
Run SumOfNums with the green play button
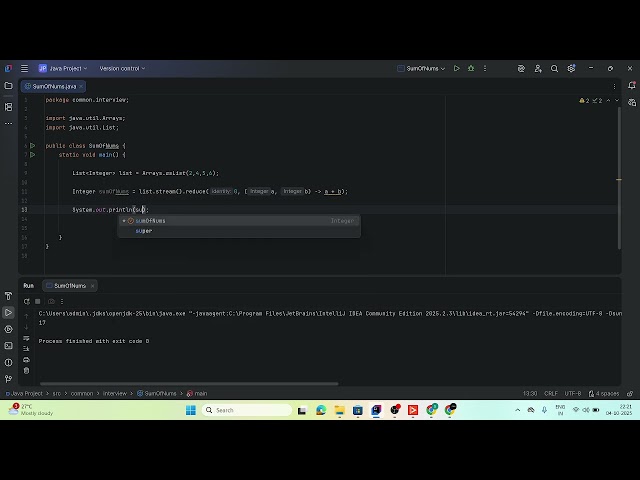(x=457, y=69)
